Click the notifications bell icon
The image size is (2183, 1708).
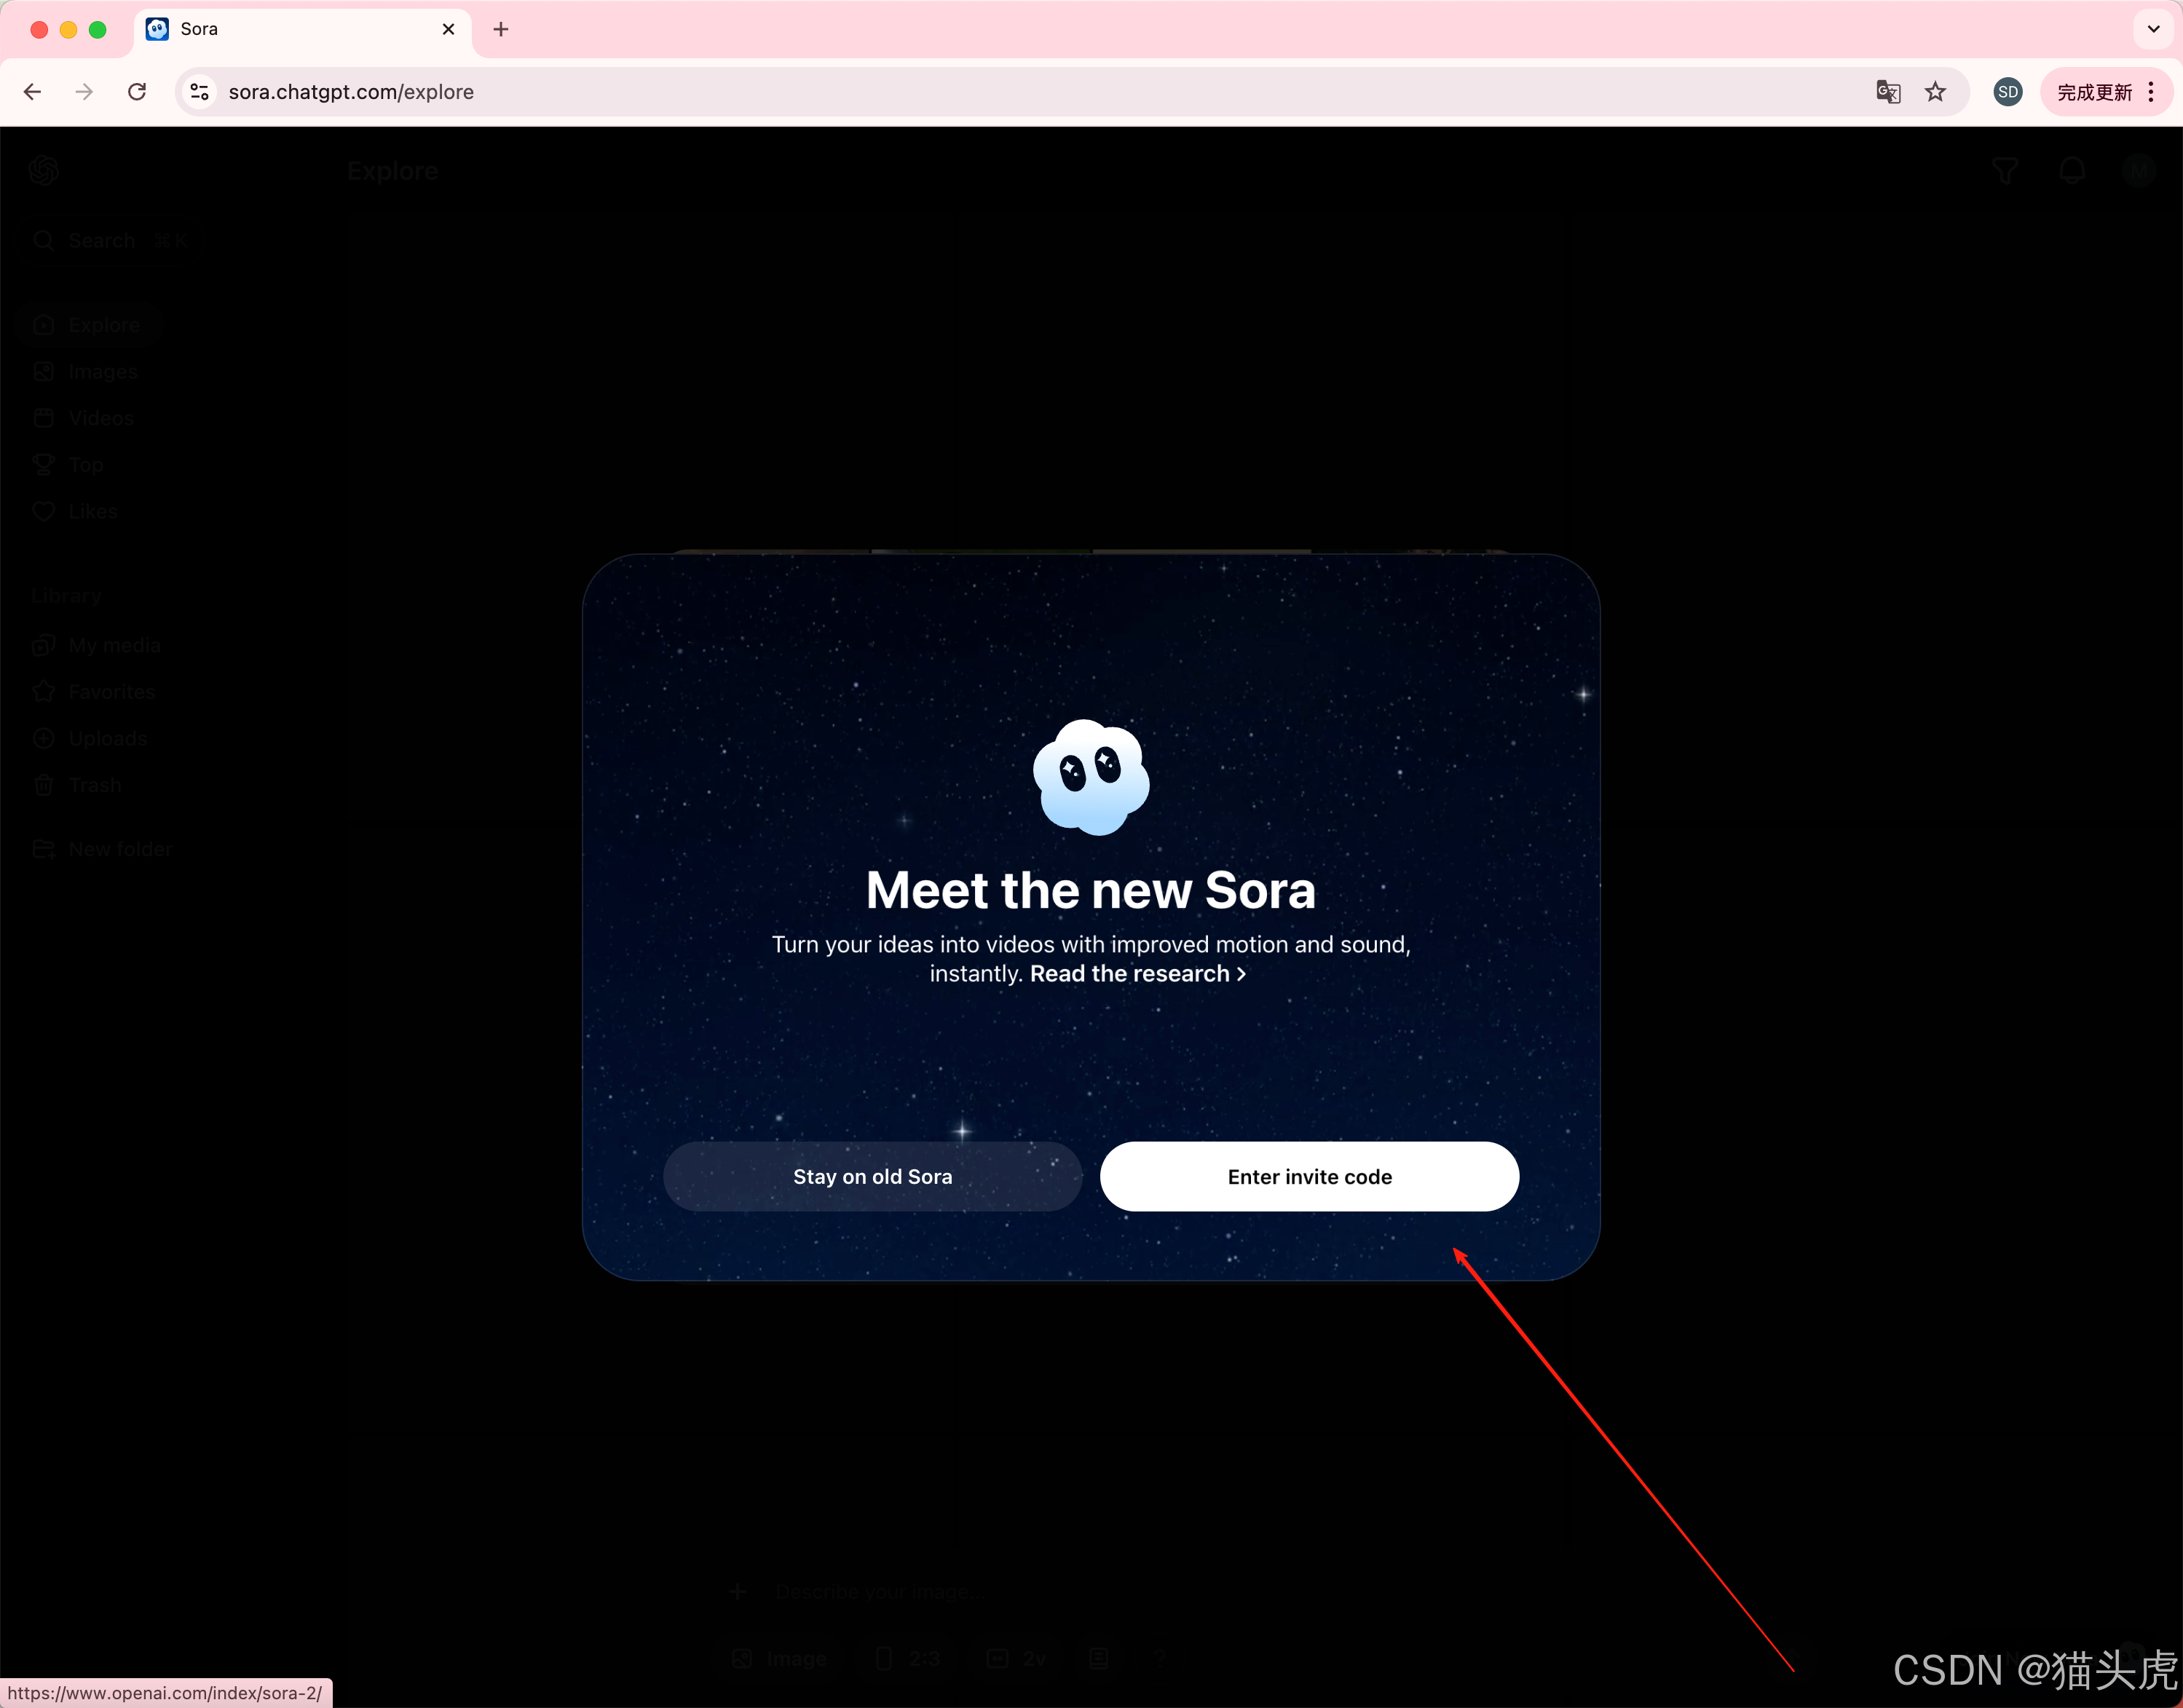[x=2072, y=171]
